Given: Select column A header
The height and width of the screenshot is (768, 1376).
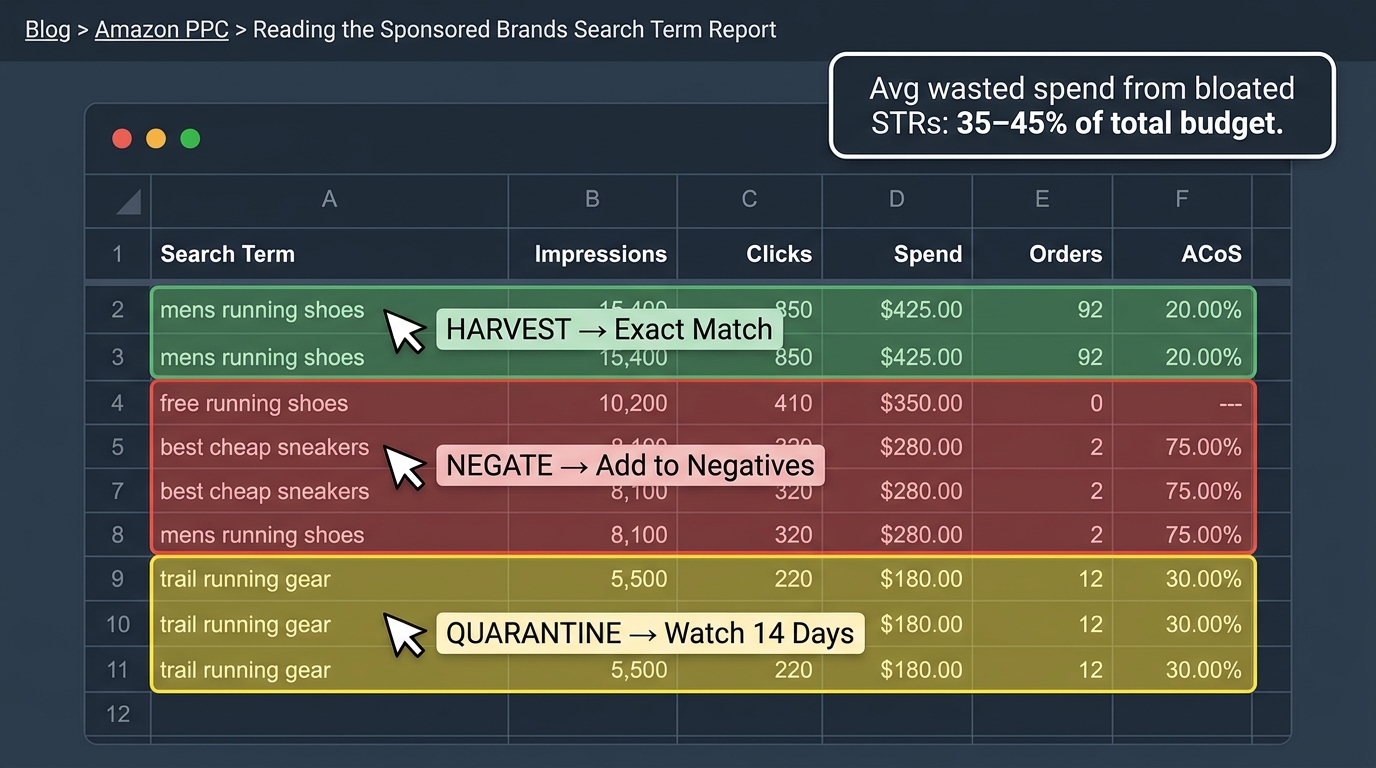Looking at the screenshot, I should pyautogui.click(x=329, y=200).
